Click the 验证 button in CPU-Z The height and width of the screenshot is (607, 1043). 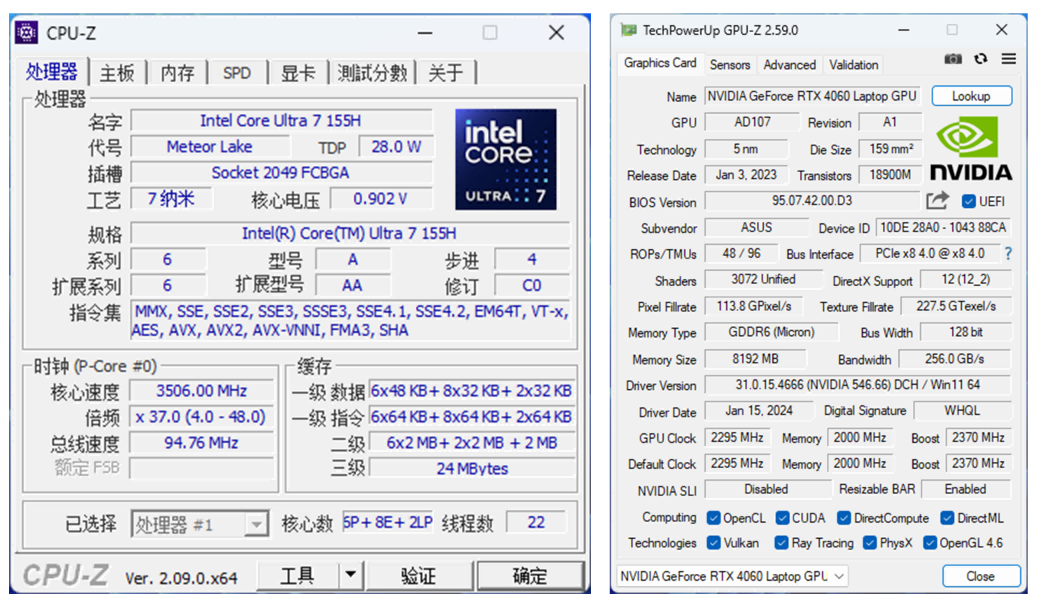[x=418, y=576]
